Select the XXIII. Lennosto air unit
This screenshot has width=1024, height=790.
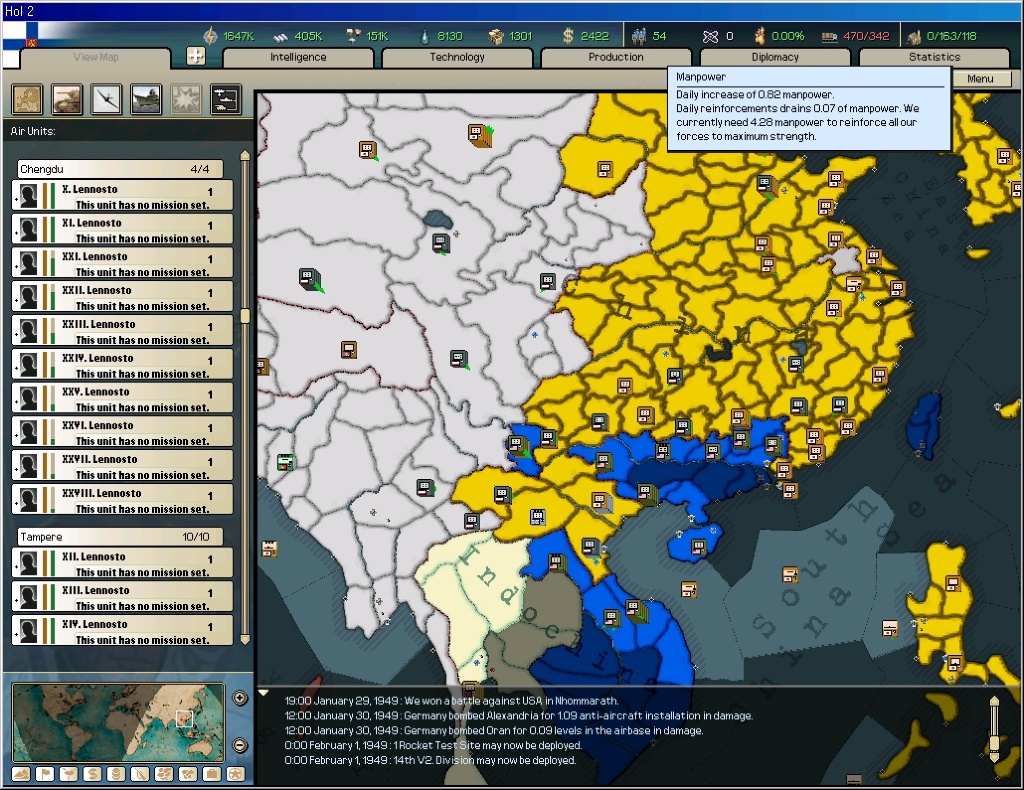tap(122, 331)
